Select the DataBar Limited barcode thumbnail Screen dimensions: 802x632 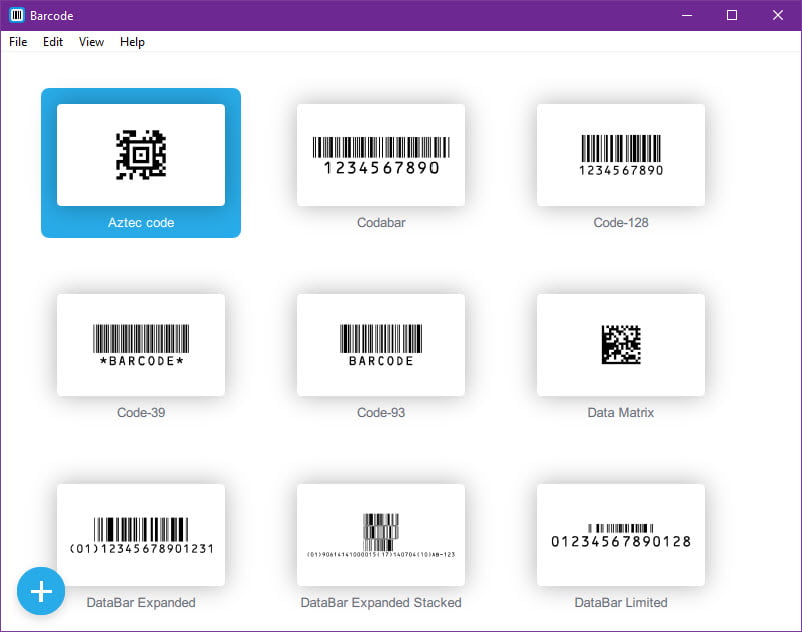coord(621,535)
